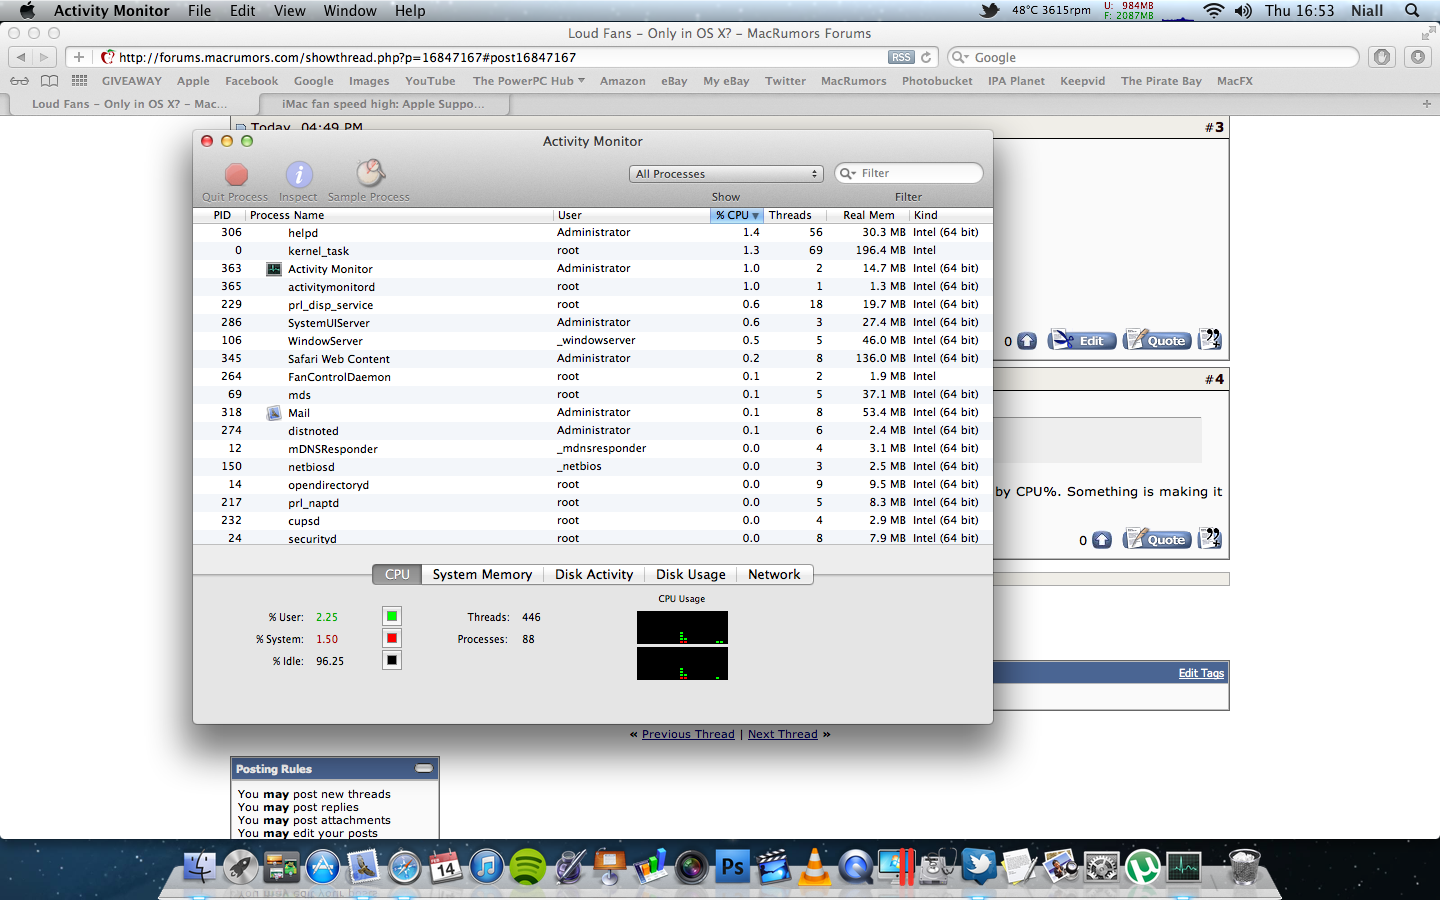Click Safari Top Sites grid icon
1440x900 pixels.
coord(79,81)
